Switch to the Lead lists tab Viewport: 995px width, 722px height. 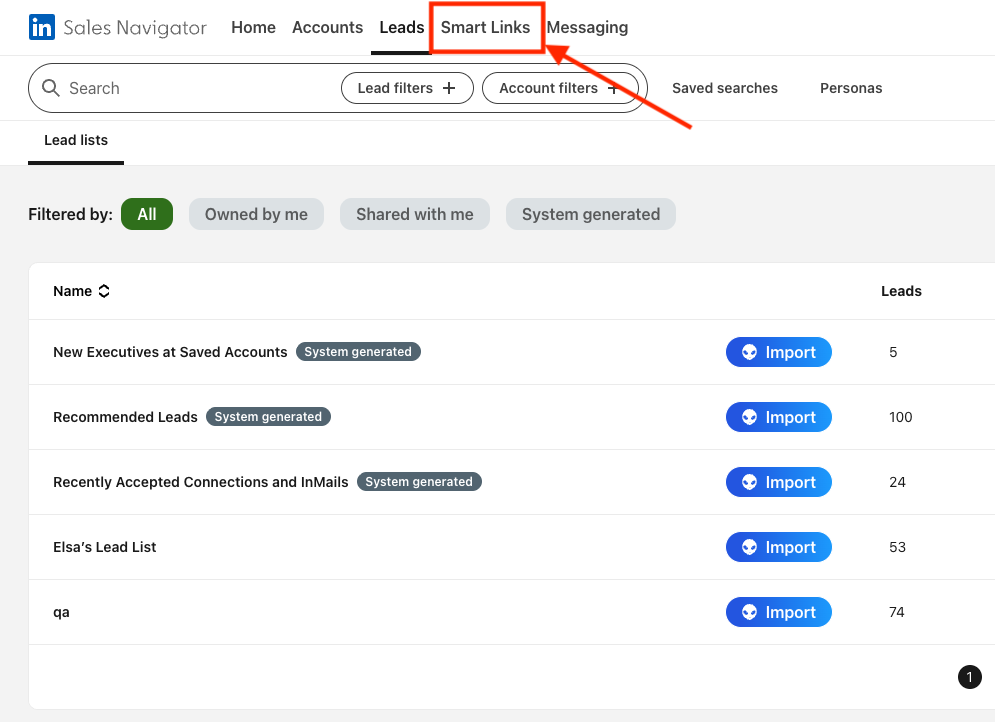point(75,140)
